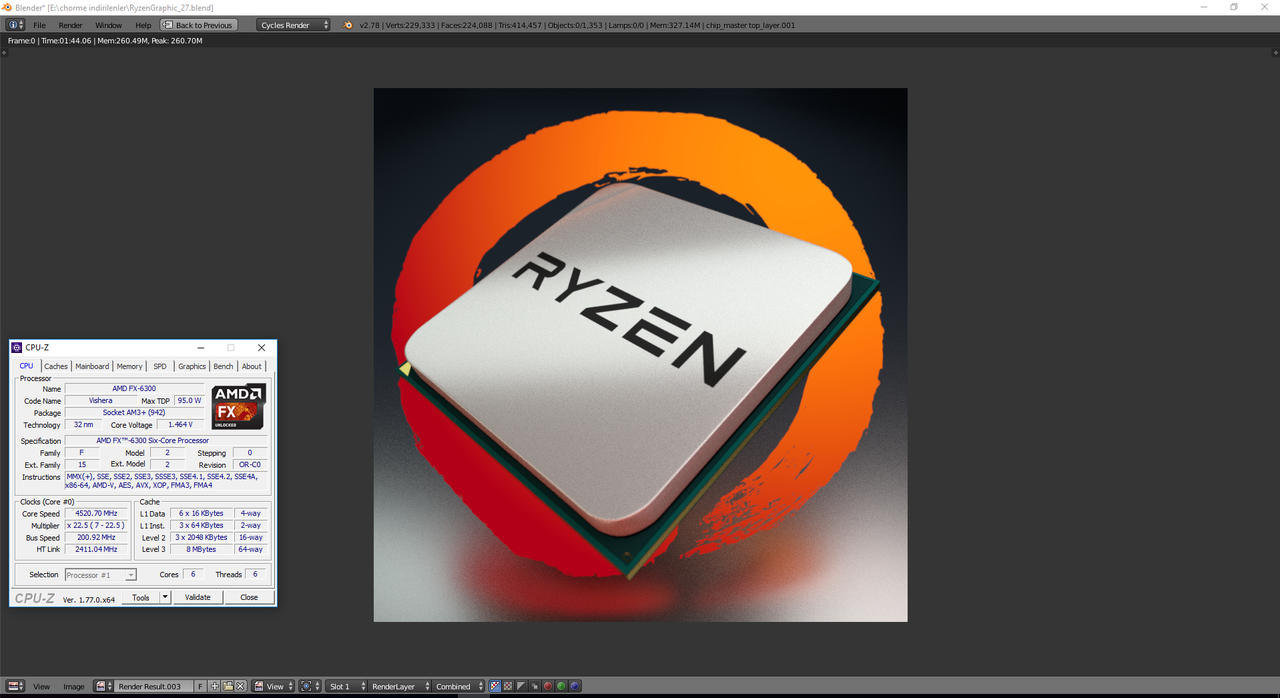Toggle the blue channel display
1280x698 pixels.
click(x=575, y=686)
